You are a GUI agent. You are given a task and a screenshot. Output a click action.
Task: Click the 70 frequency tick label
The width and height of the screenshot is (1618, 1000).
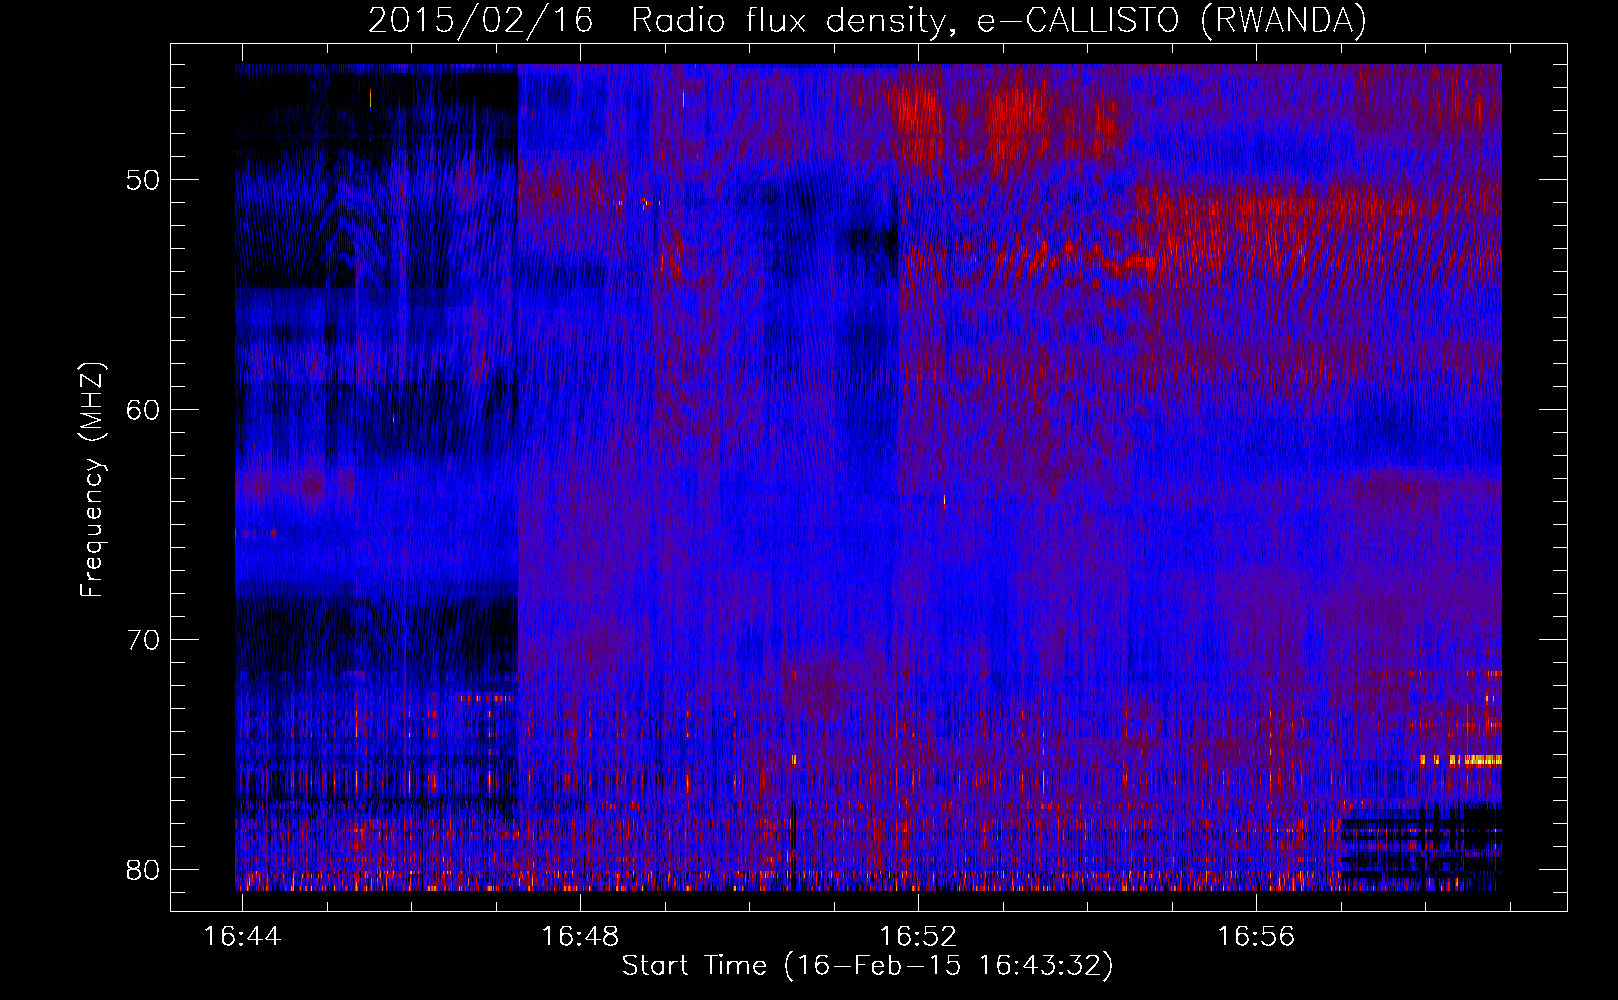tap(144, 640)
